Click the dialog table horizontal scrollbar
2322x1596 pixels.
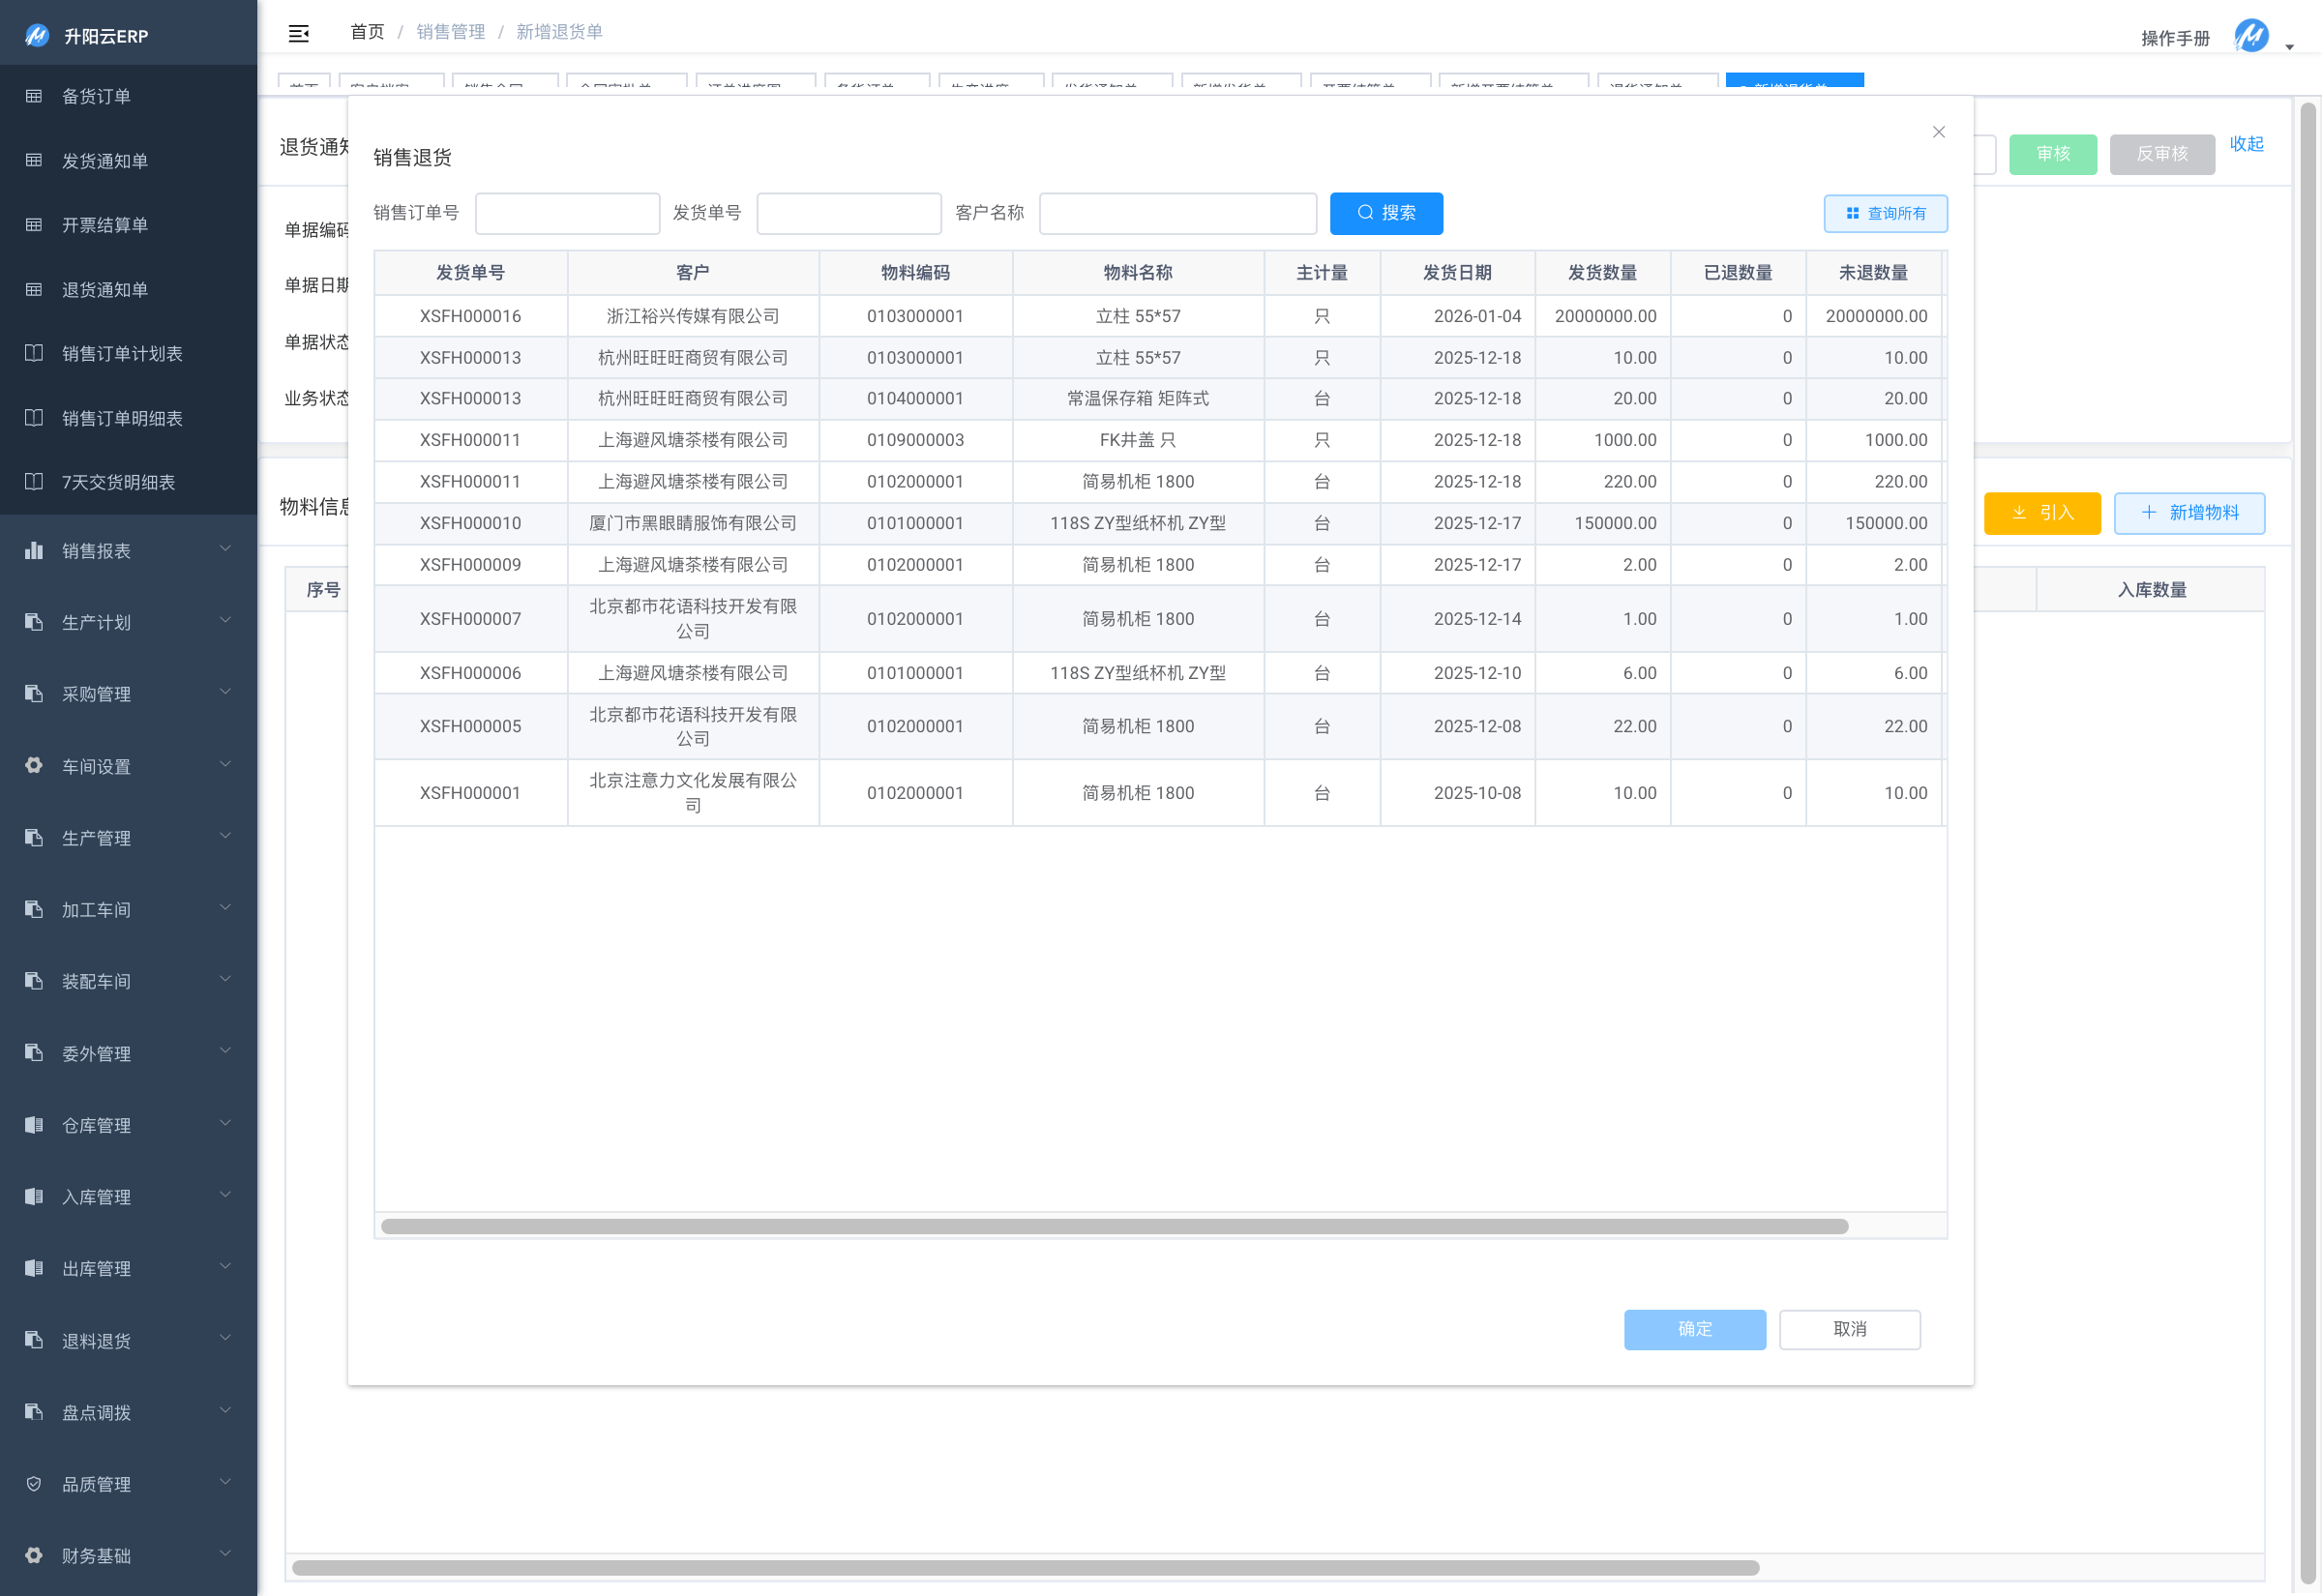click(x=1114, y=1227)
